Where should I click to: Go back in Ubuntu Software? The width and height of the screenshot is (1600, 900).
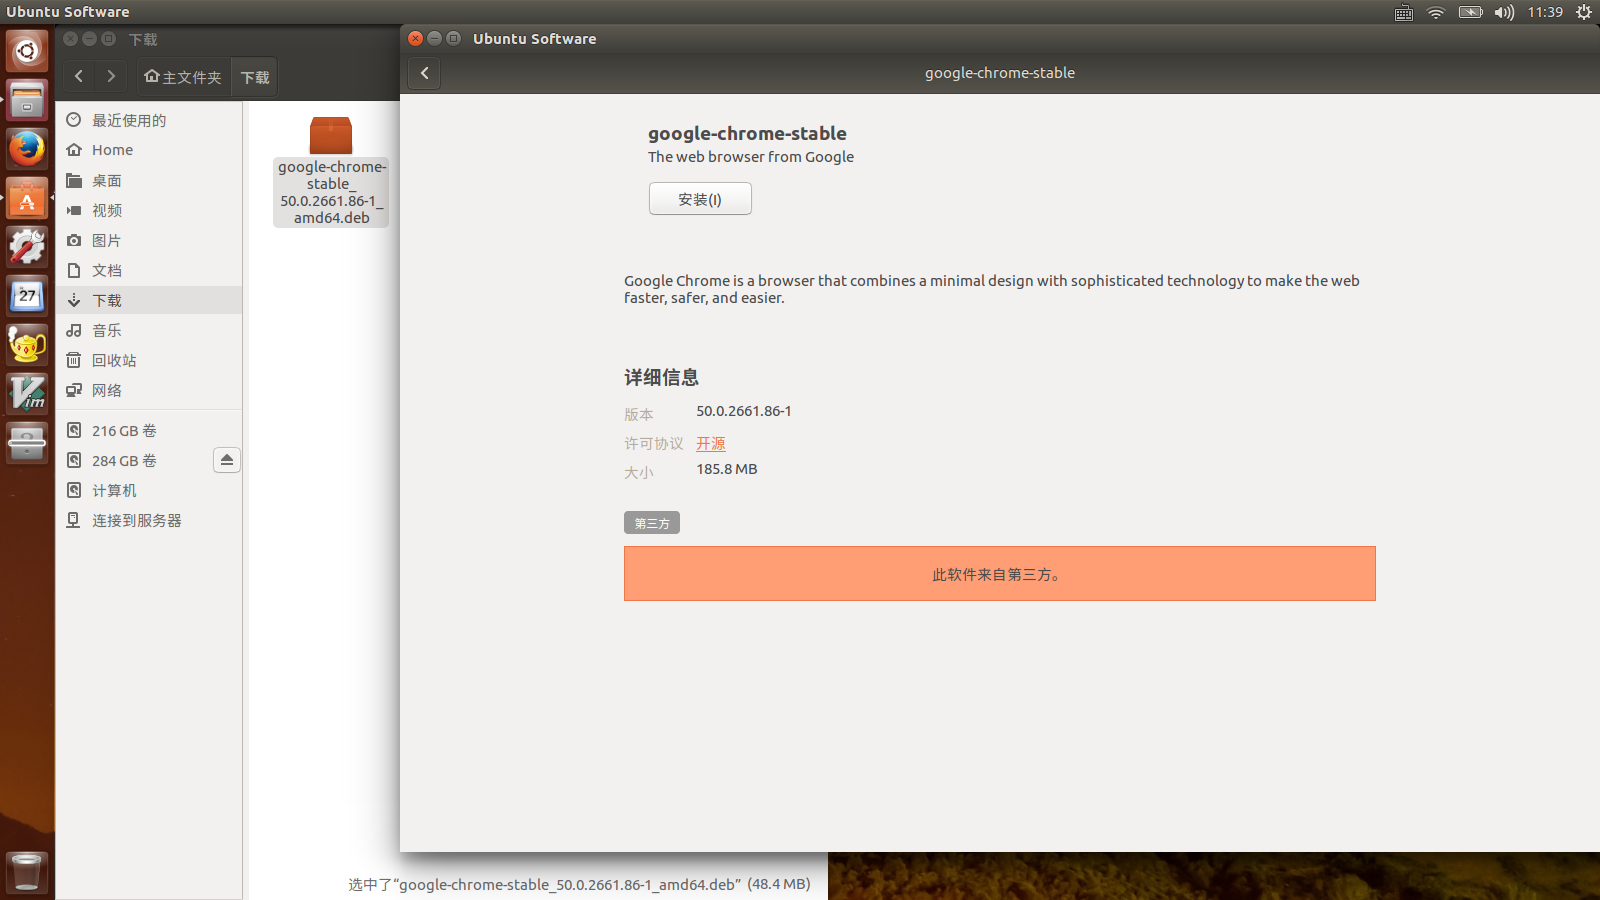[424, 73]
